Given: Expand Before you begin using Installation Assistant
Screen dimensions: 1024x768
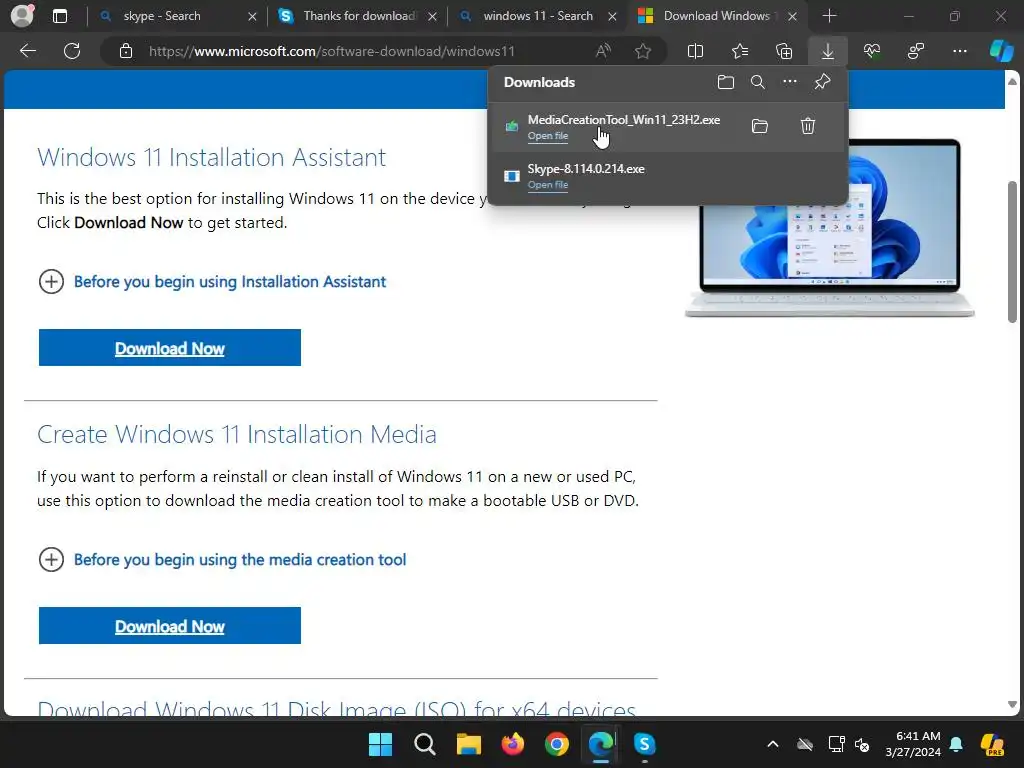Looking at the screenshot, I should tap(212, 281).
